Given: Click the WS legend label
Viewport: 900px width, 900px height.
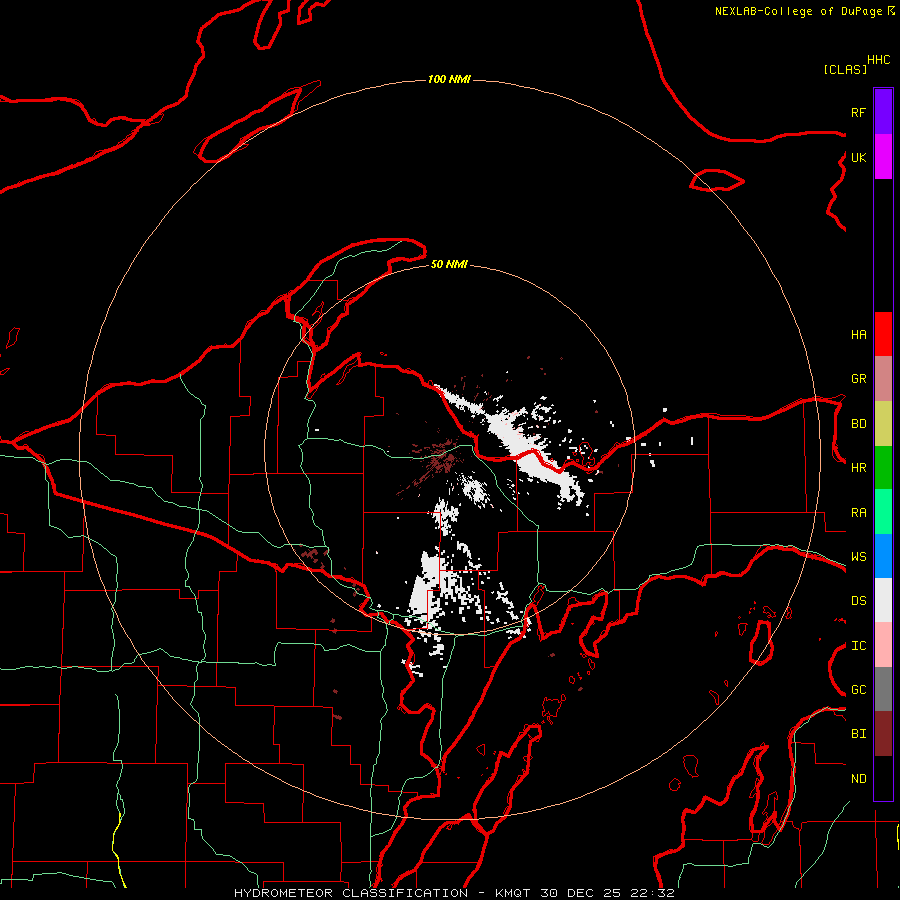Looking at the screenshot, I should [858, 557].
